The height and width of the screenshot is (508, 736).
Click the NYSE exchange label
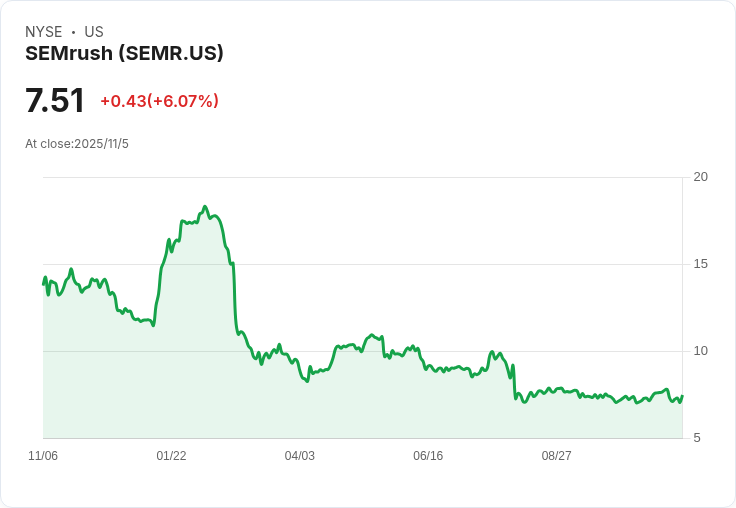pos(44,32)
